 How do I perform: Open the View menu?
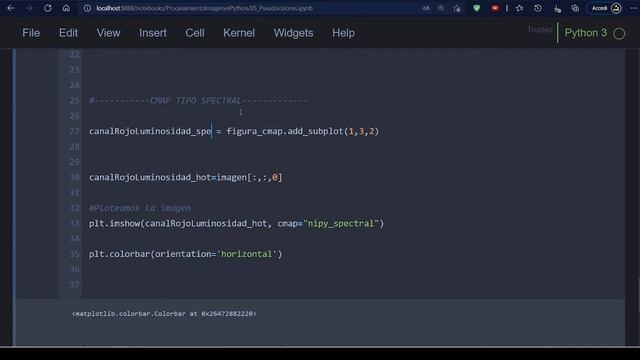tap(108, 33)
